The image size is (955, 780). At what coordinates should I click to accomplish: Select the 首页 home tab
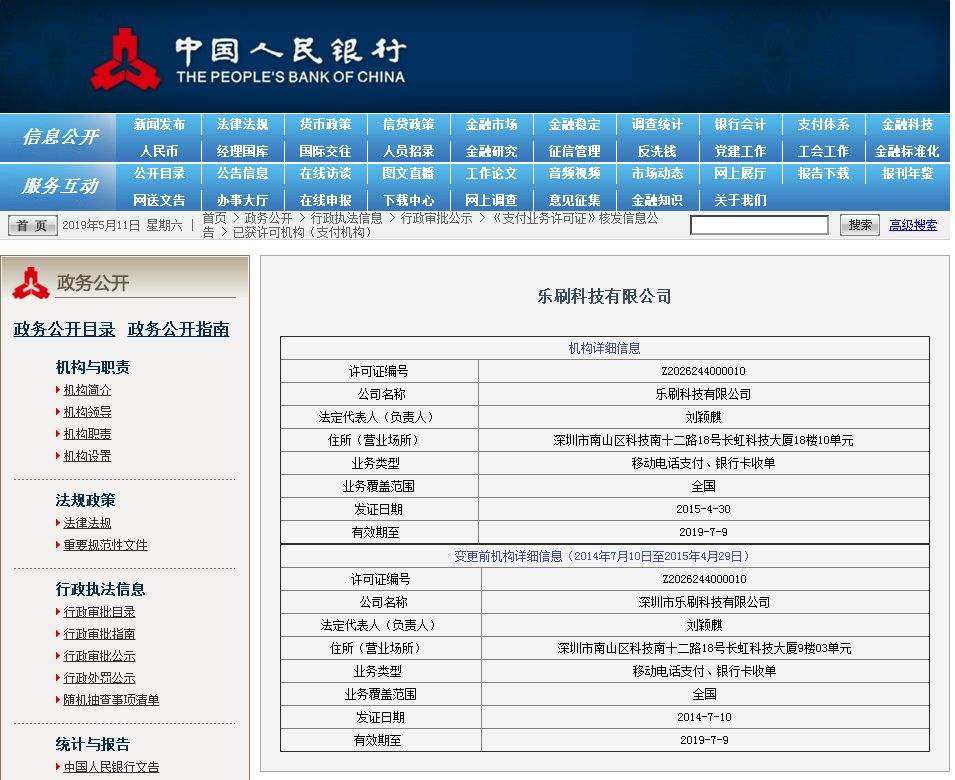(32, 224)
